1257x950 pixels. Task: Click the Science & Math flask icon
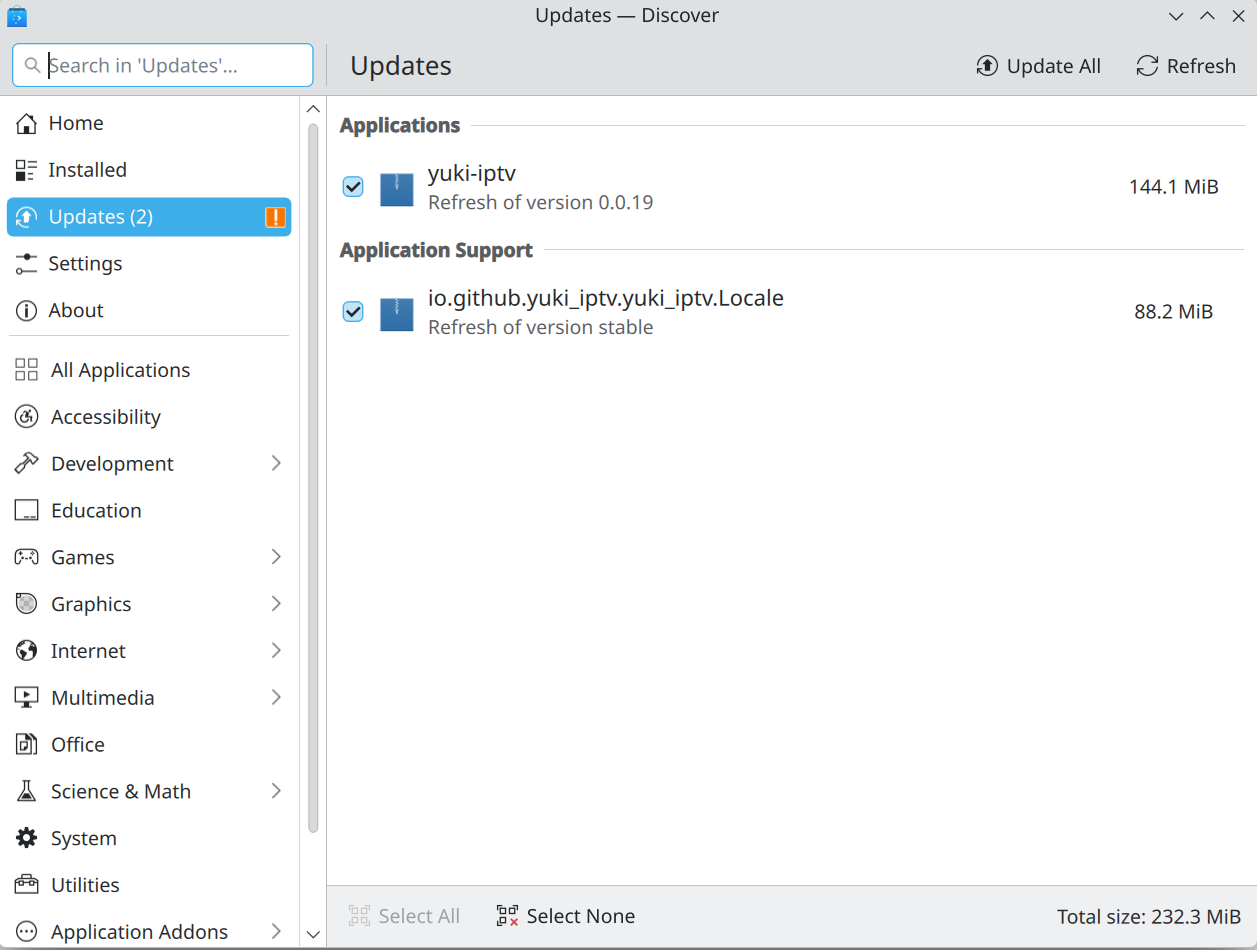click(27, 791)
